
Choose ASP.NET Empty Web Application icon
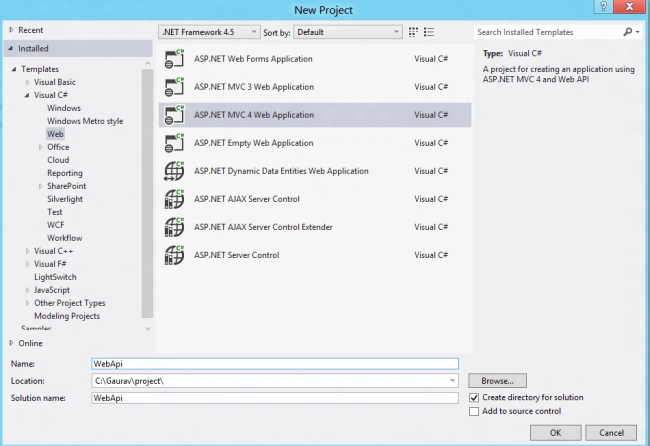(174, 143)
